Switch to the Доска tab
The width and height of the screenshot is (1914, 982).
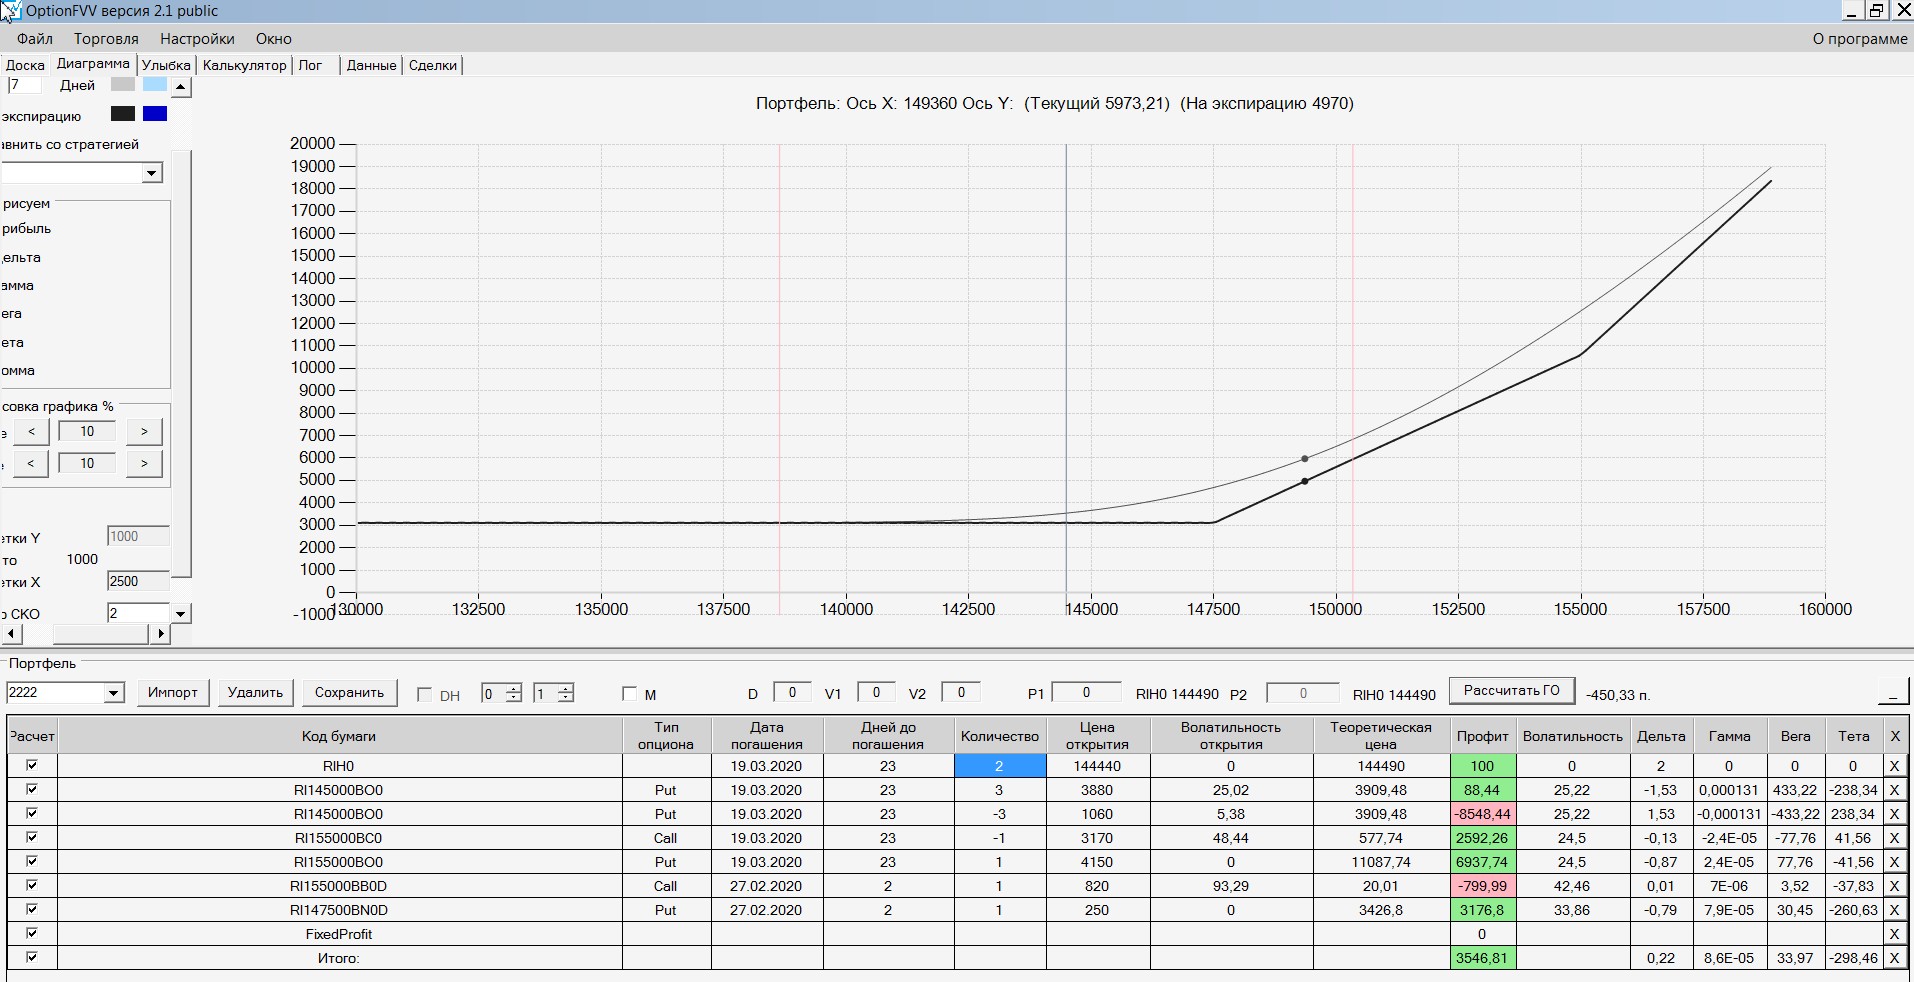[25, 65]
